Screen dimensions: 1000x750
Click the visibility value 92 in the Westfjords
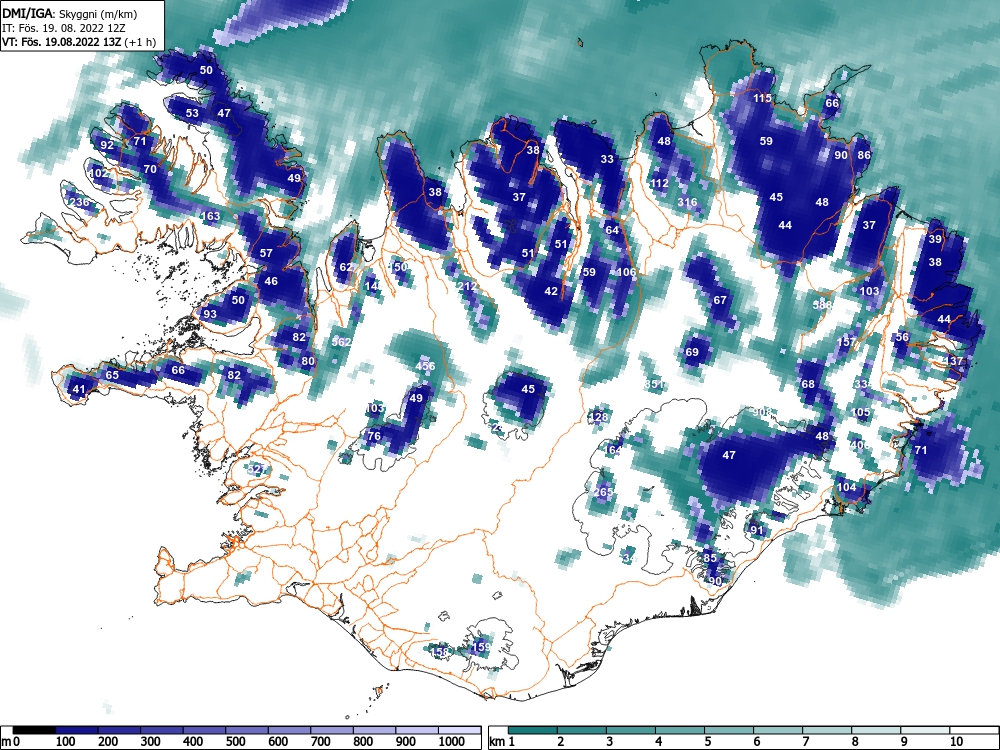coord(107,145)
